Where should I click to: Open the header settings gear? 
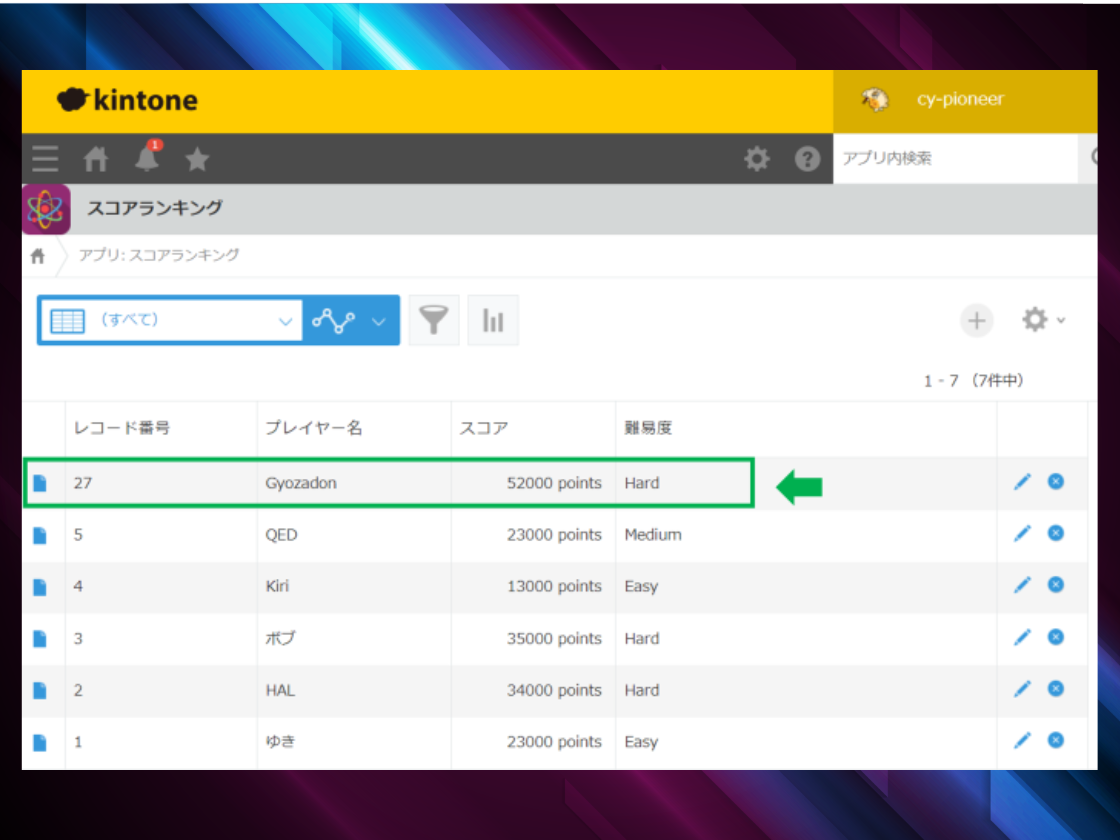tap(757, 159)
